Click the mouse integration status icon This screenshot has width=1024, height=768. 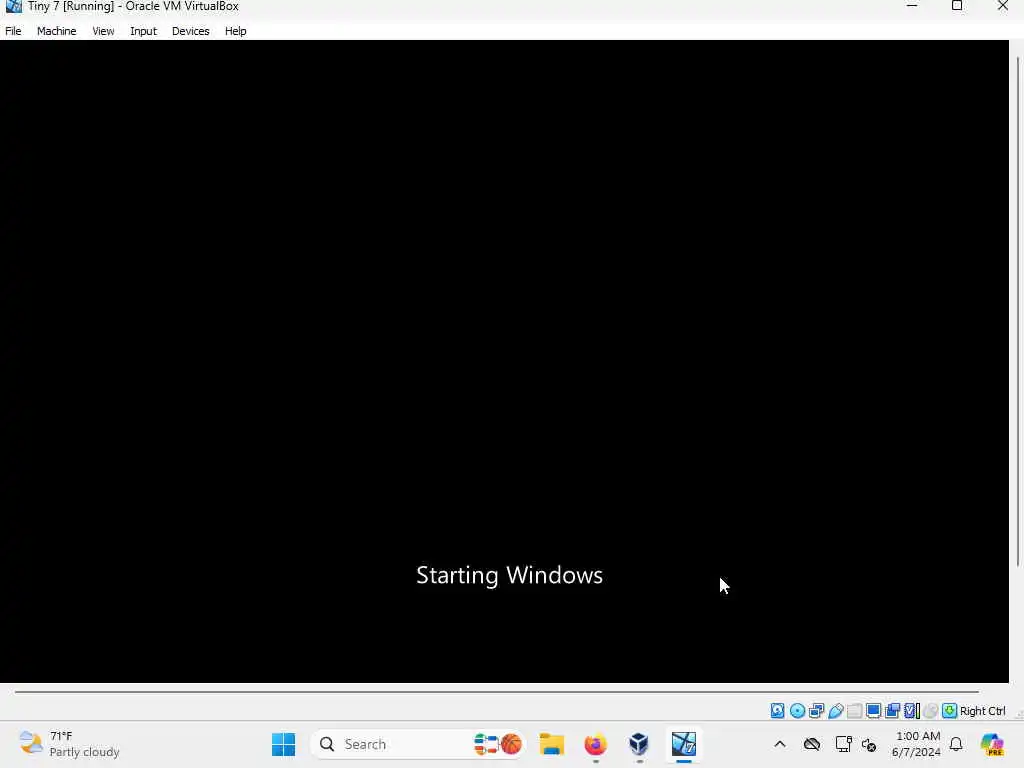tap(931, 711)
